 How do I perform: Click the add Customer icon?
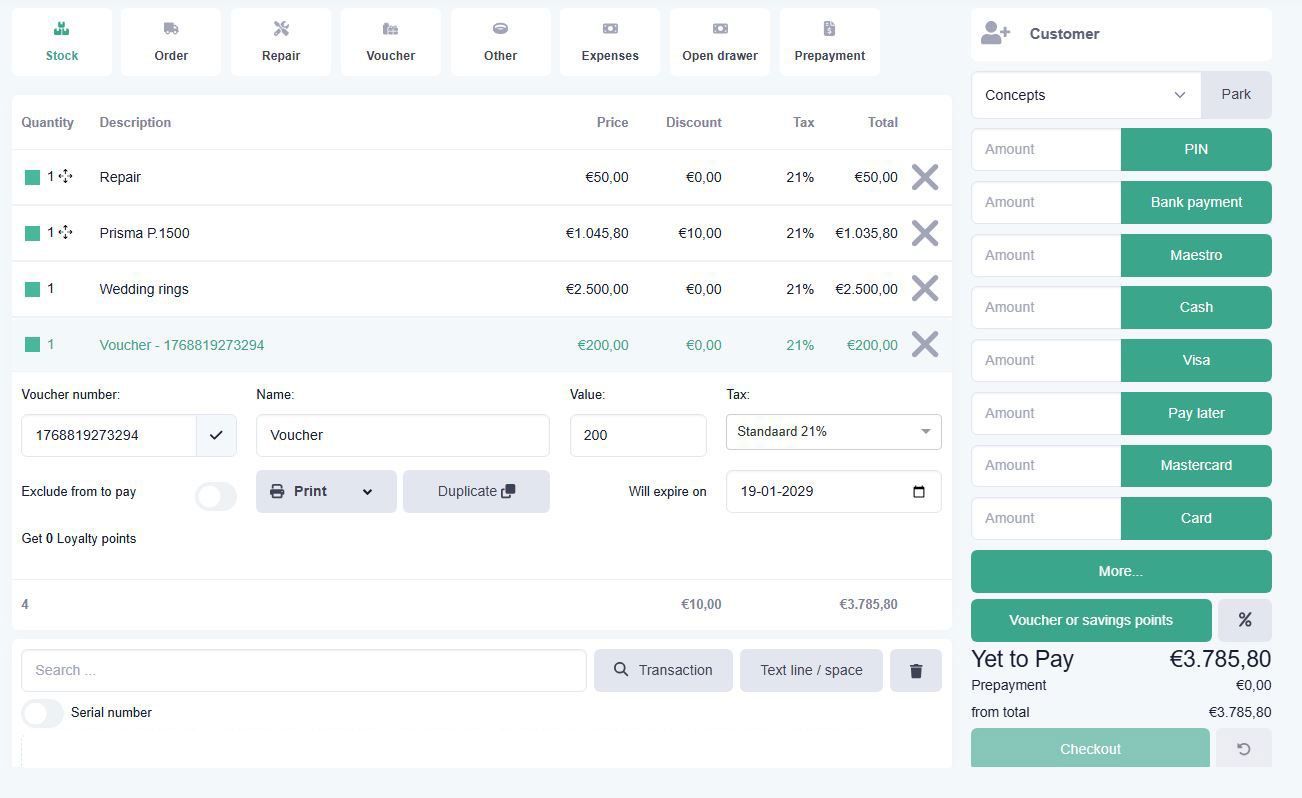995,34
